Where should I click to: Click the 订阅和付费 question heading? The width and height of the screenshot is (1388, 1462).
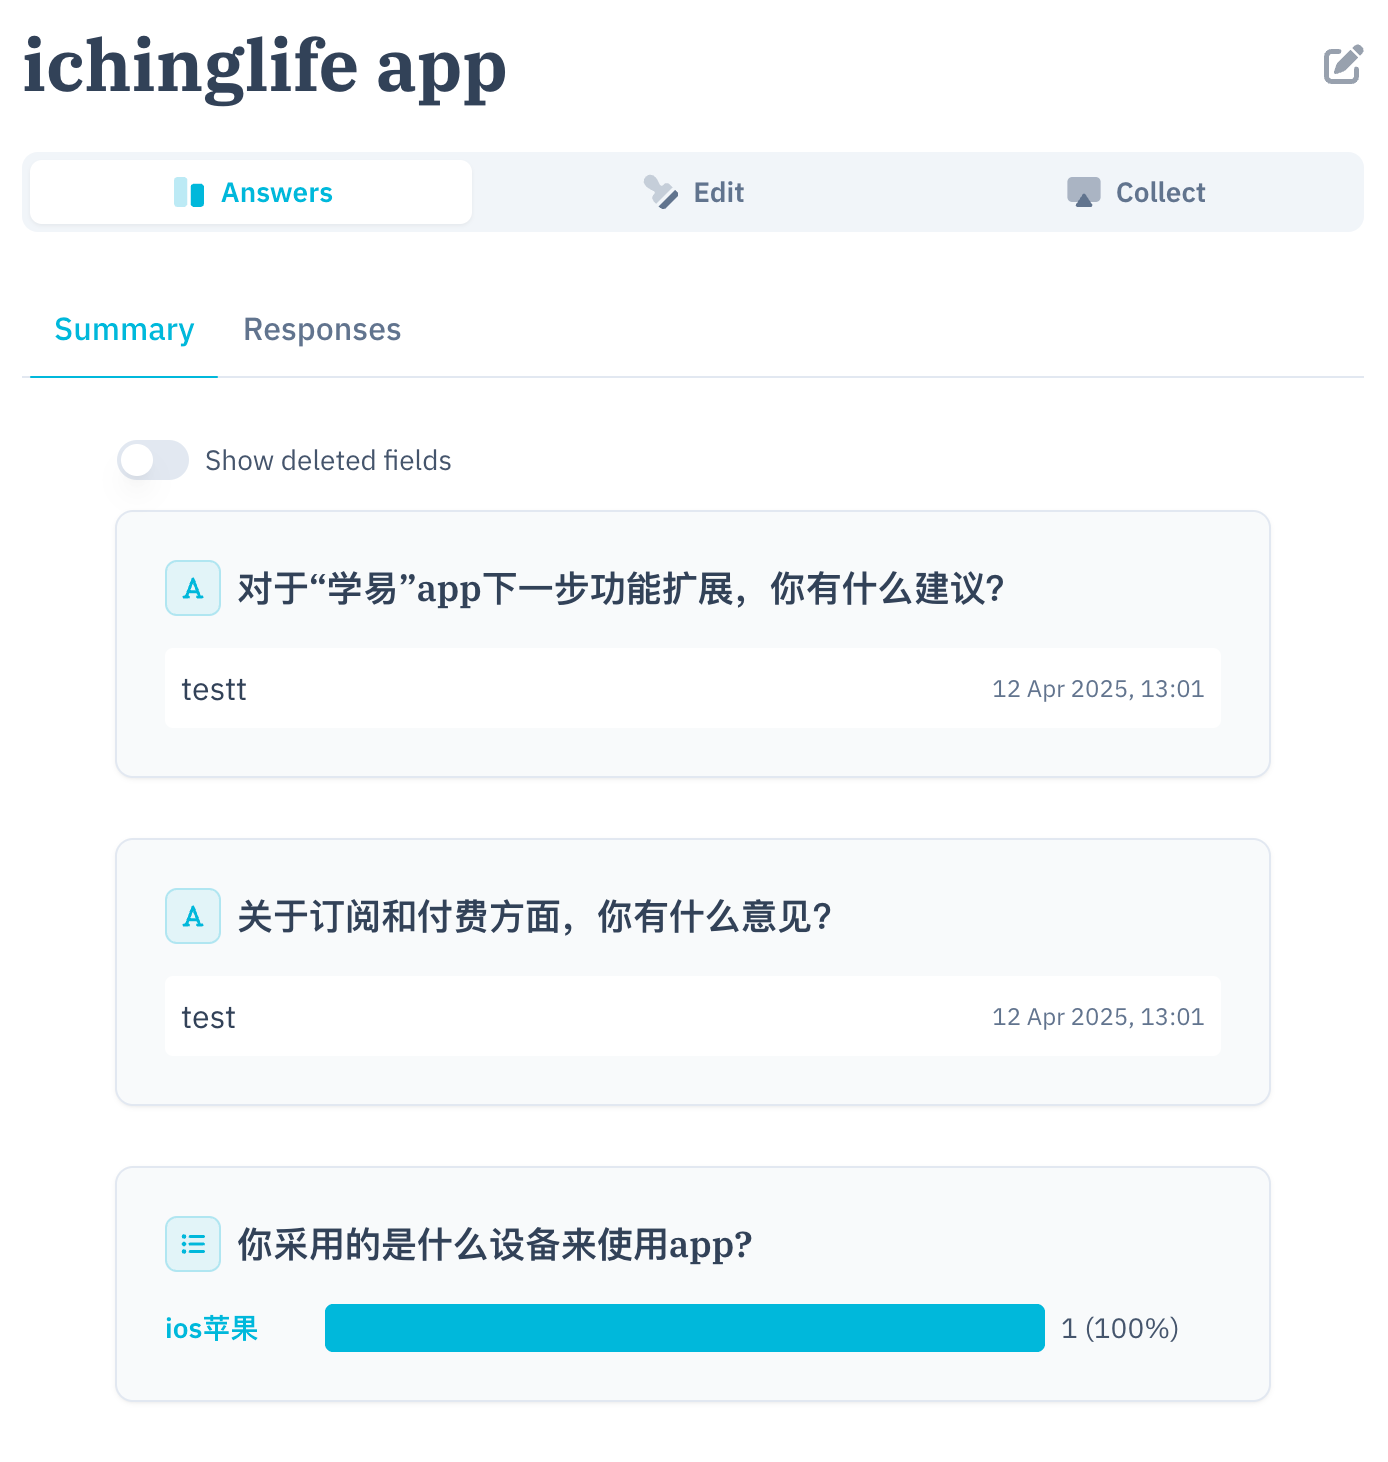(x=534, y=917)
